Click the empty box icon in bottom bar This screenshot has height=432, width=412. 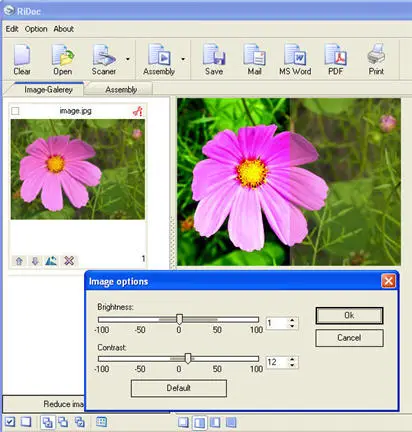coord(26,422)
